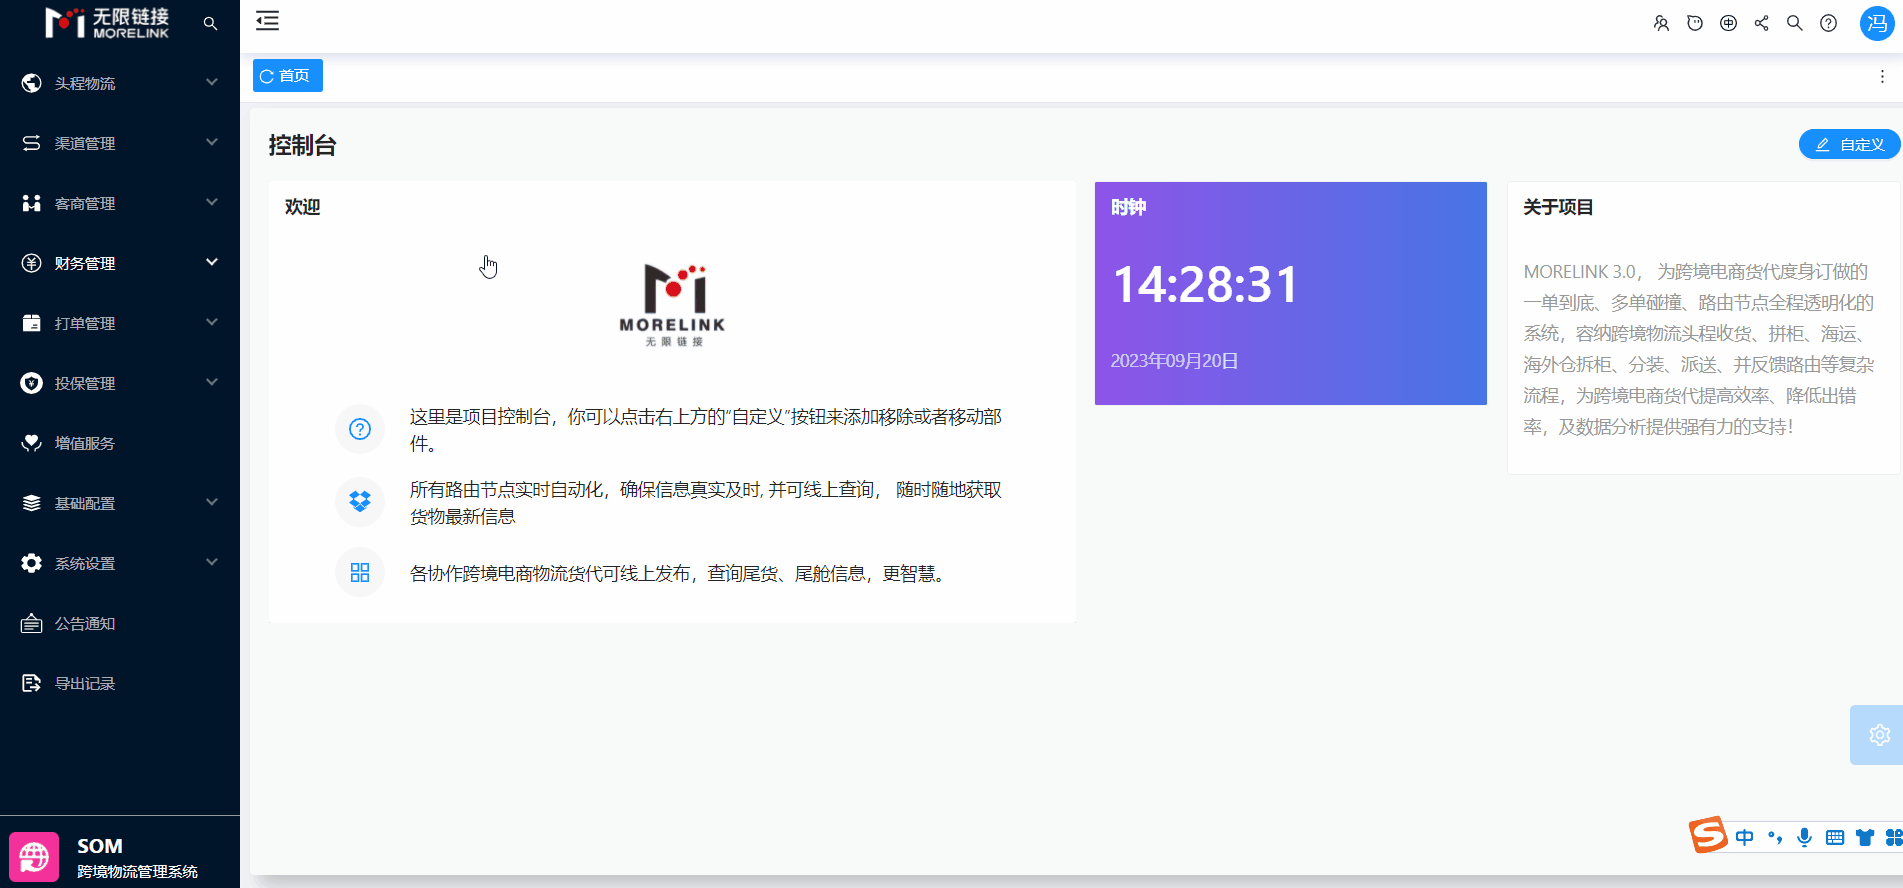1903x888 pixels.
Task: Click the 关于项目 card title
Action: click(x=1558, y=207)
